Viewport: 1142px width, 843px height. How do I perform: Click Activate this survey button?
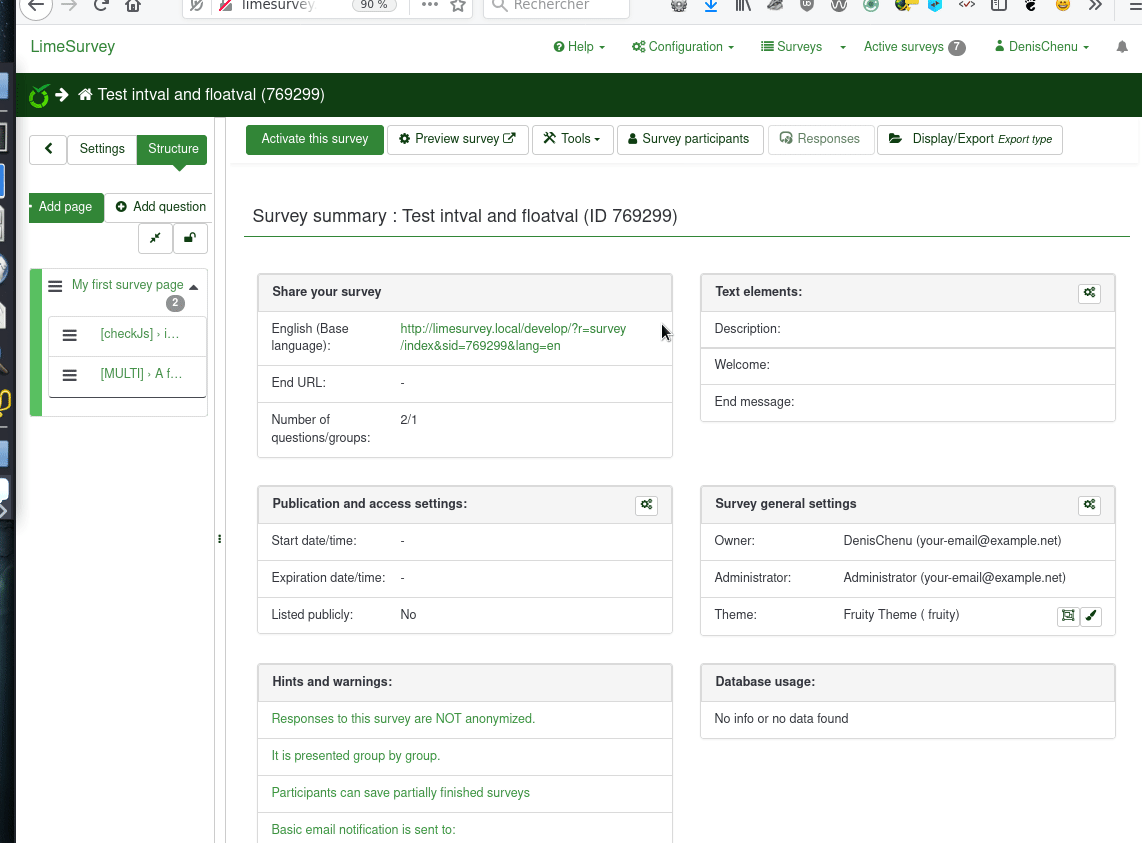(315, 139)
